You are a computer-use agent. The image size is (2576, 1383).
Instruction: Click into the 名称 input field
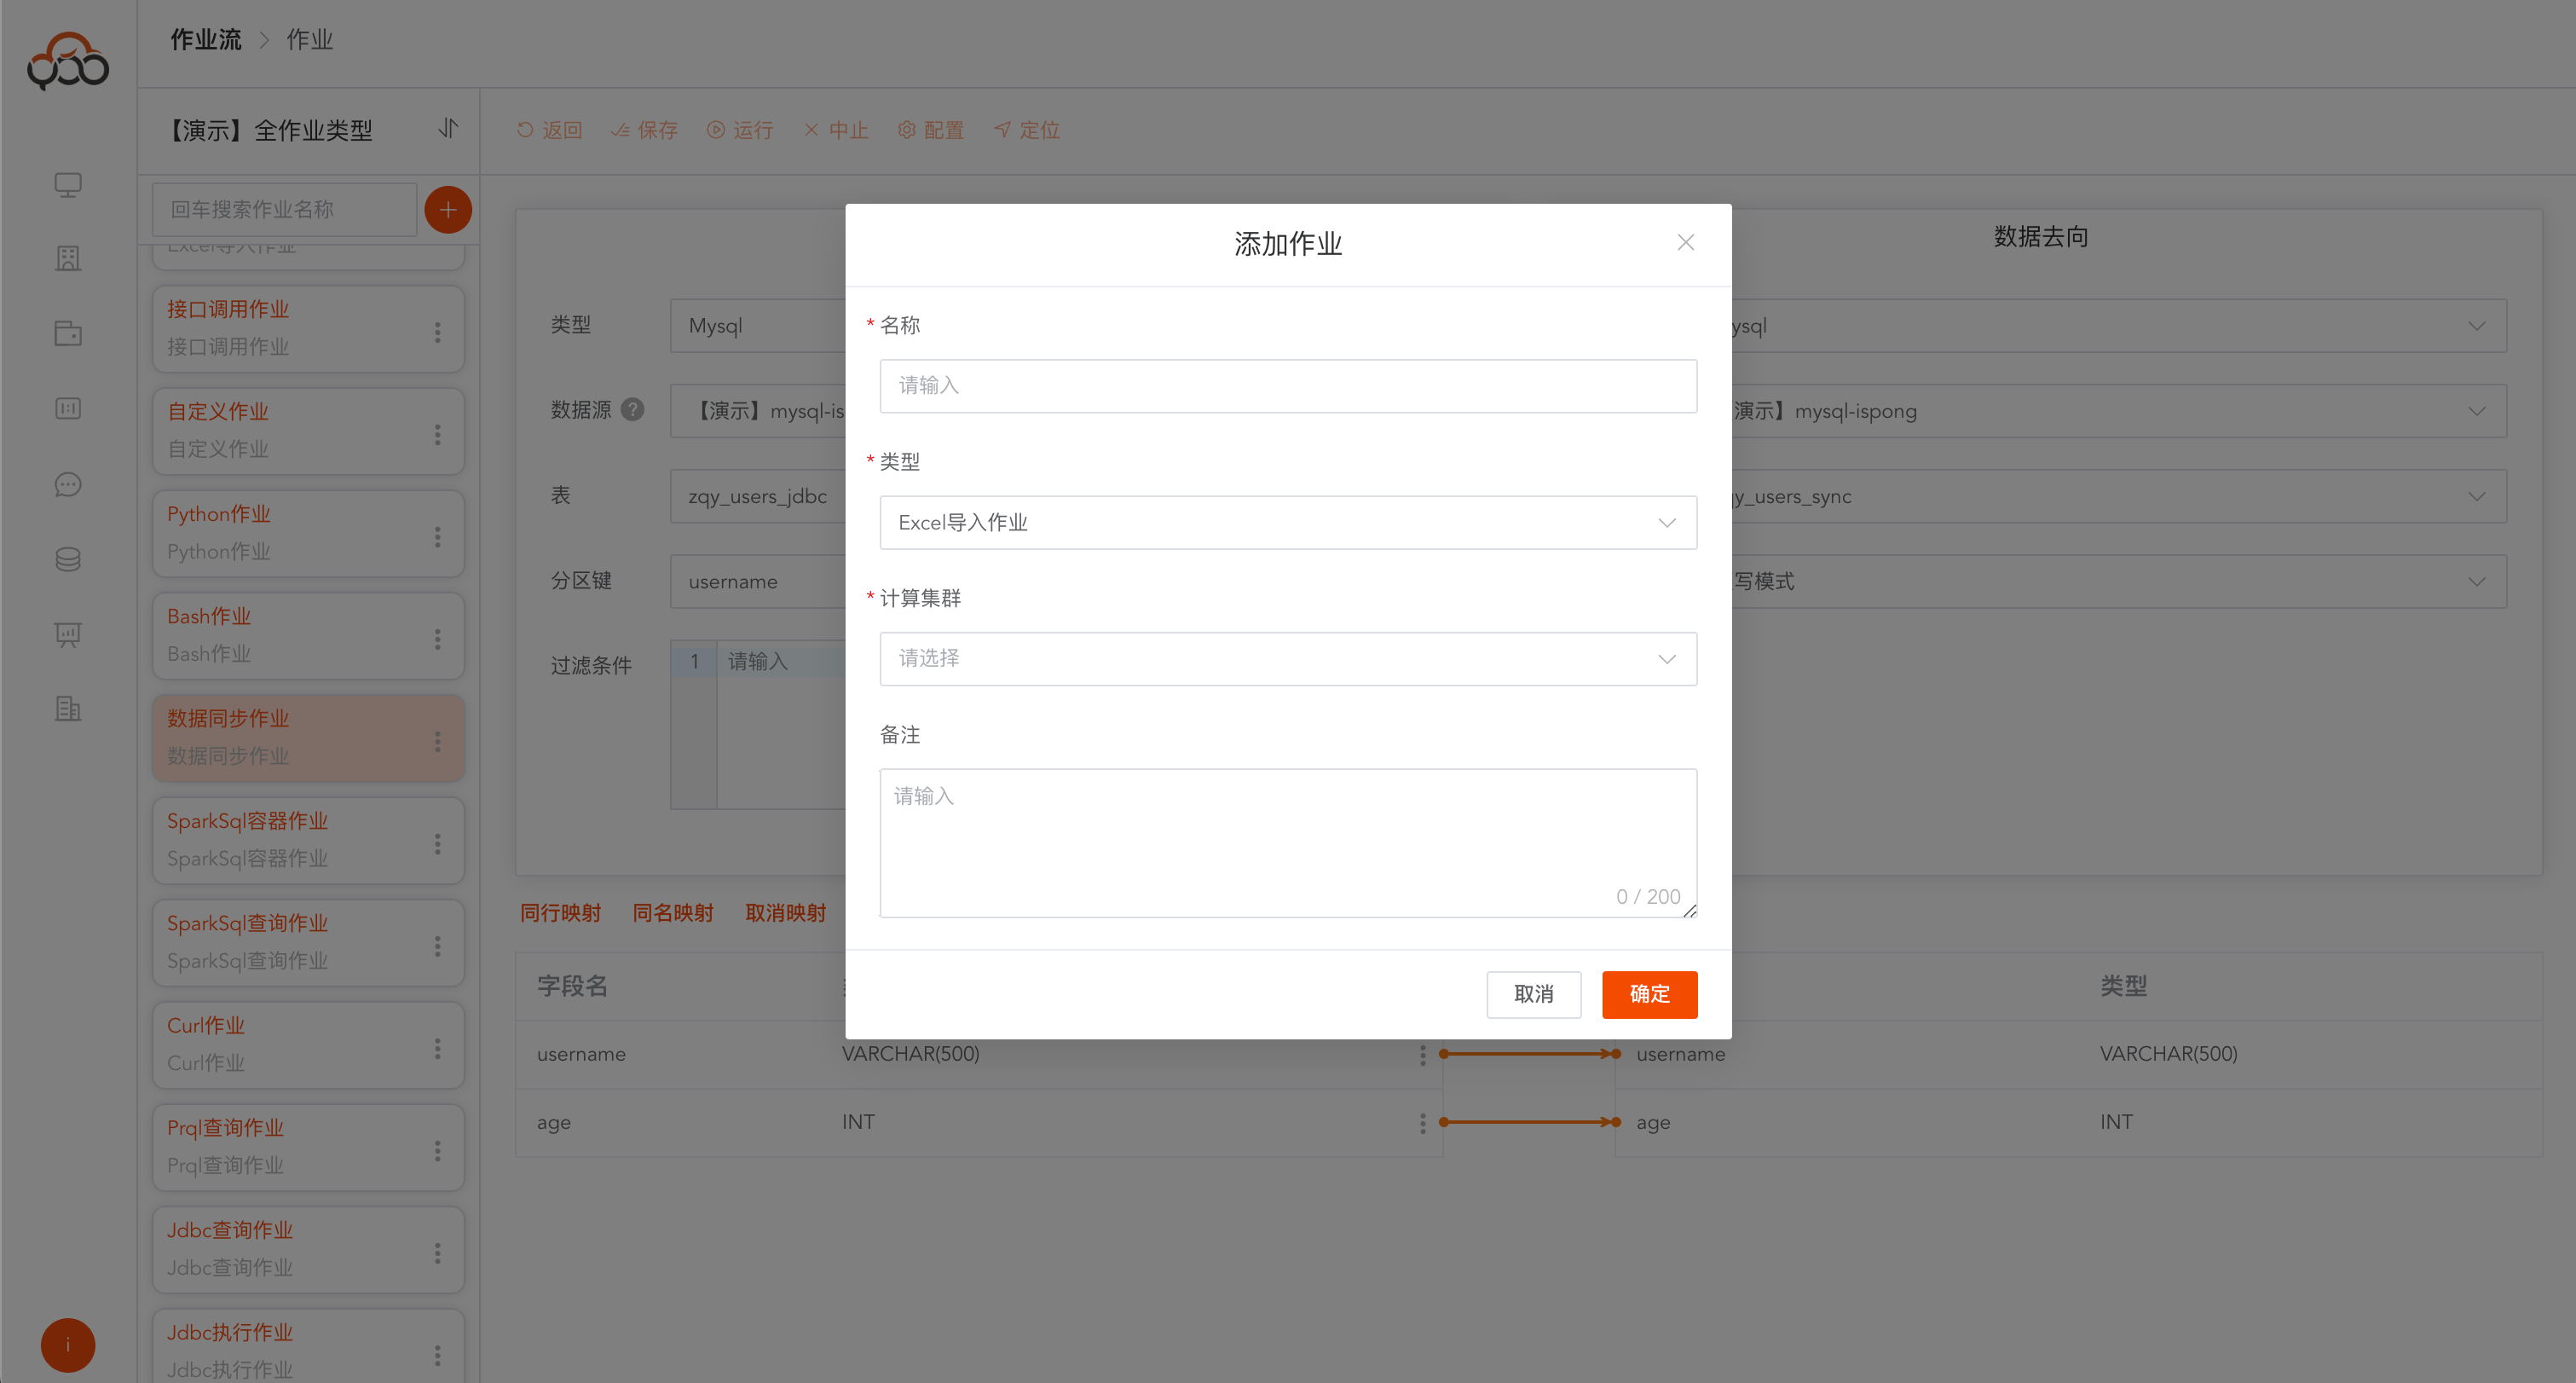point(1287,386)
